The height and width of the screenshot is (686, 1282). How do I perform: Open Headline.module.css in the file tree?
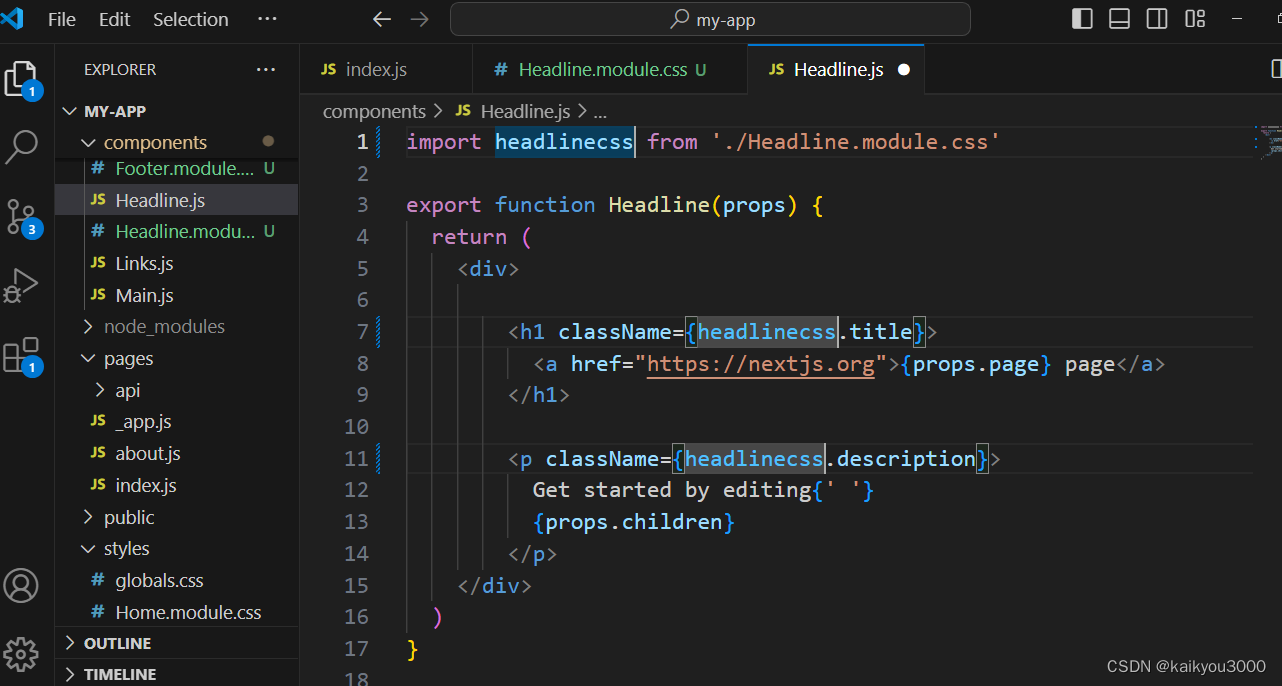(x=176, y=231)
